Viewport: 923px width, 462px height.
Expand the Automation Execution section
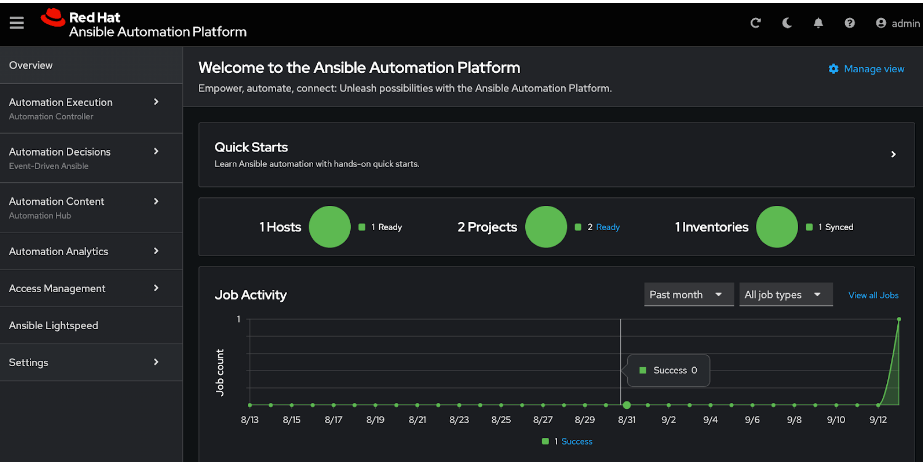pos(91,108)
